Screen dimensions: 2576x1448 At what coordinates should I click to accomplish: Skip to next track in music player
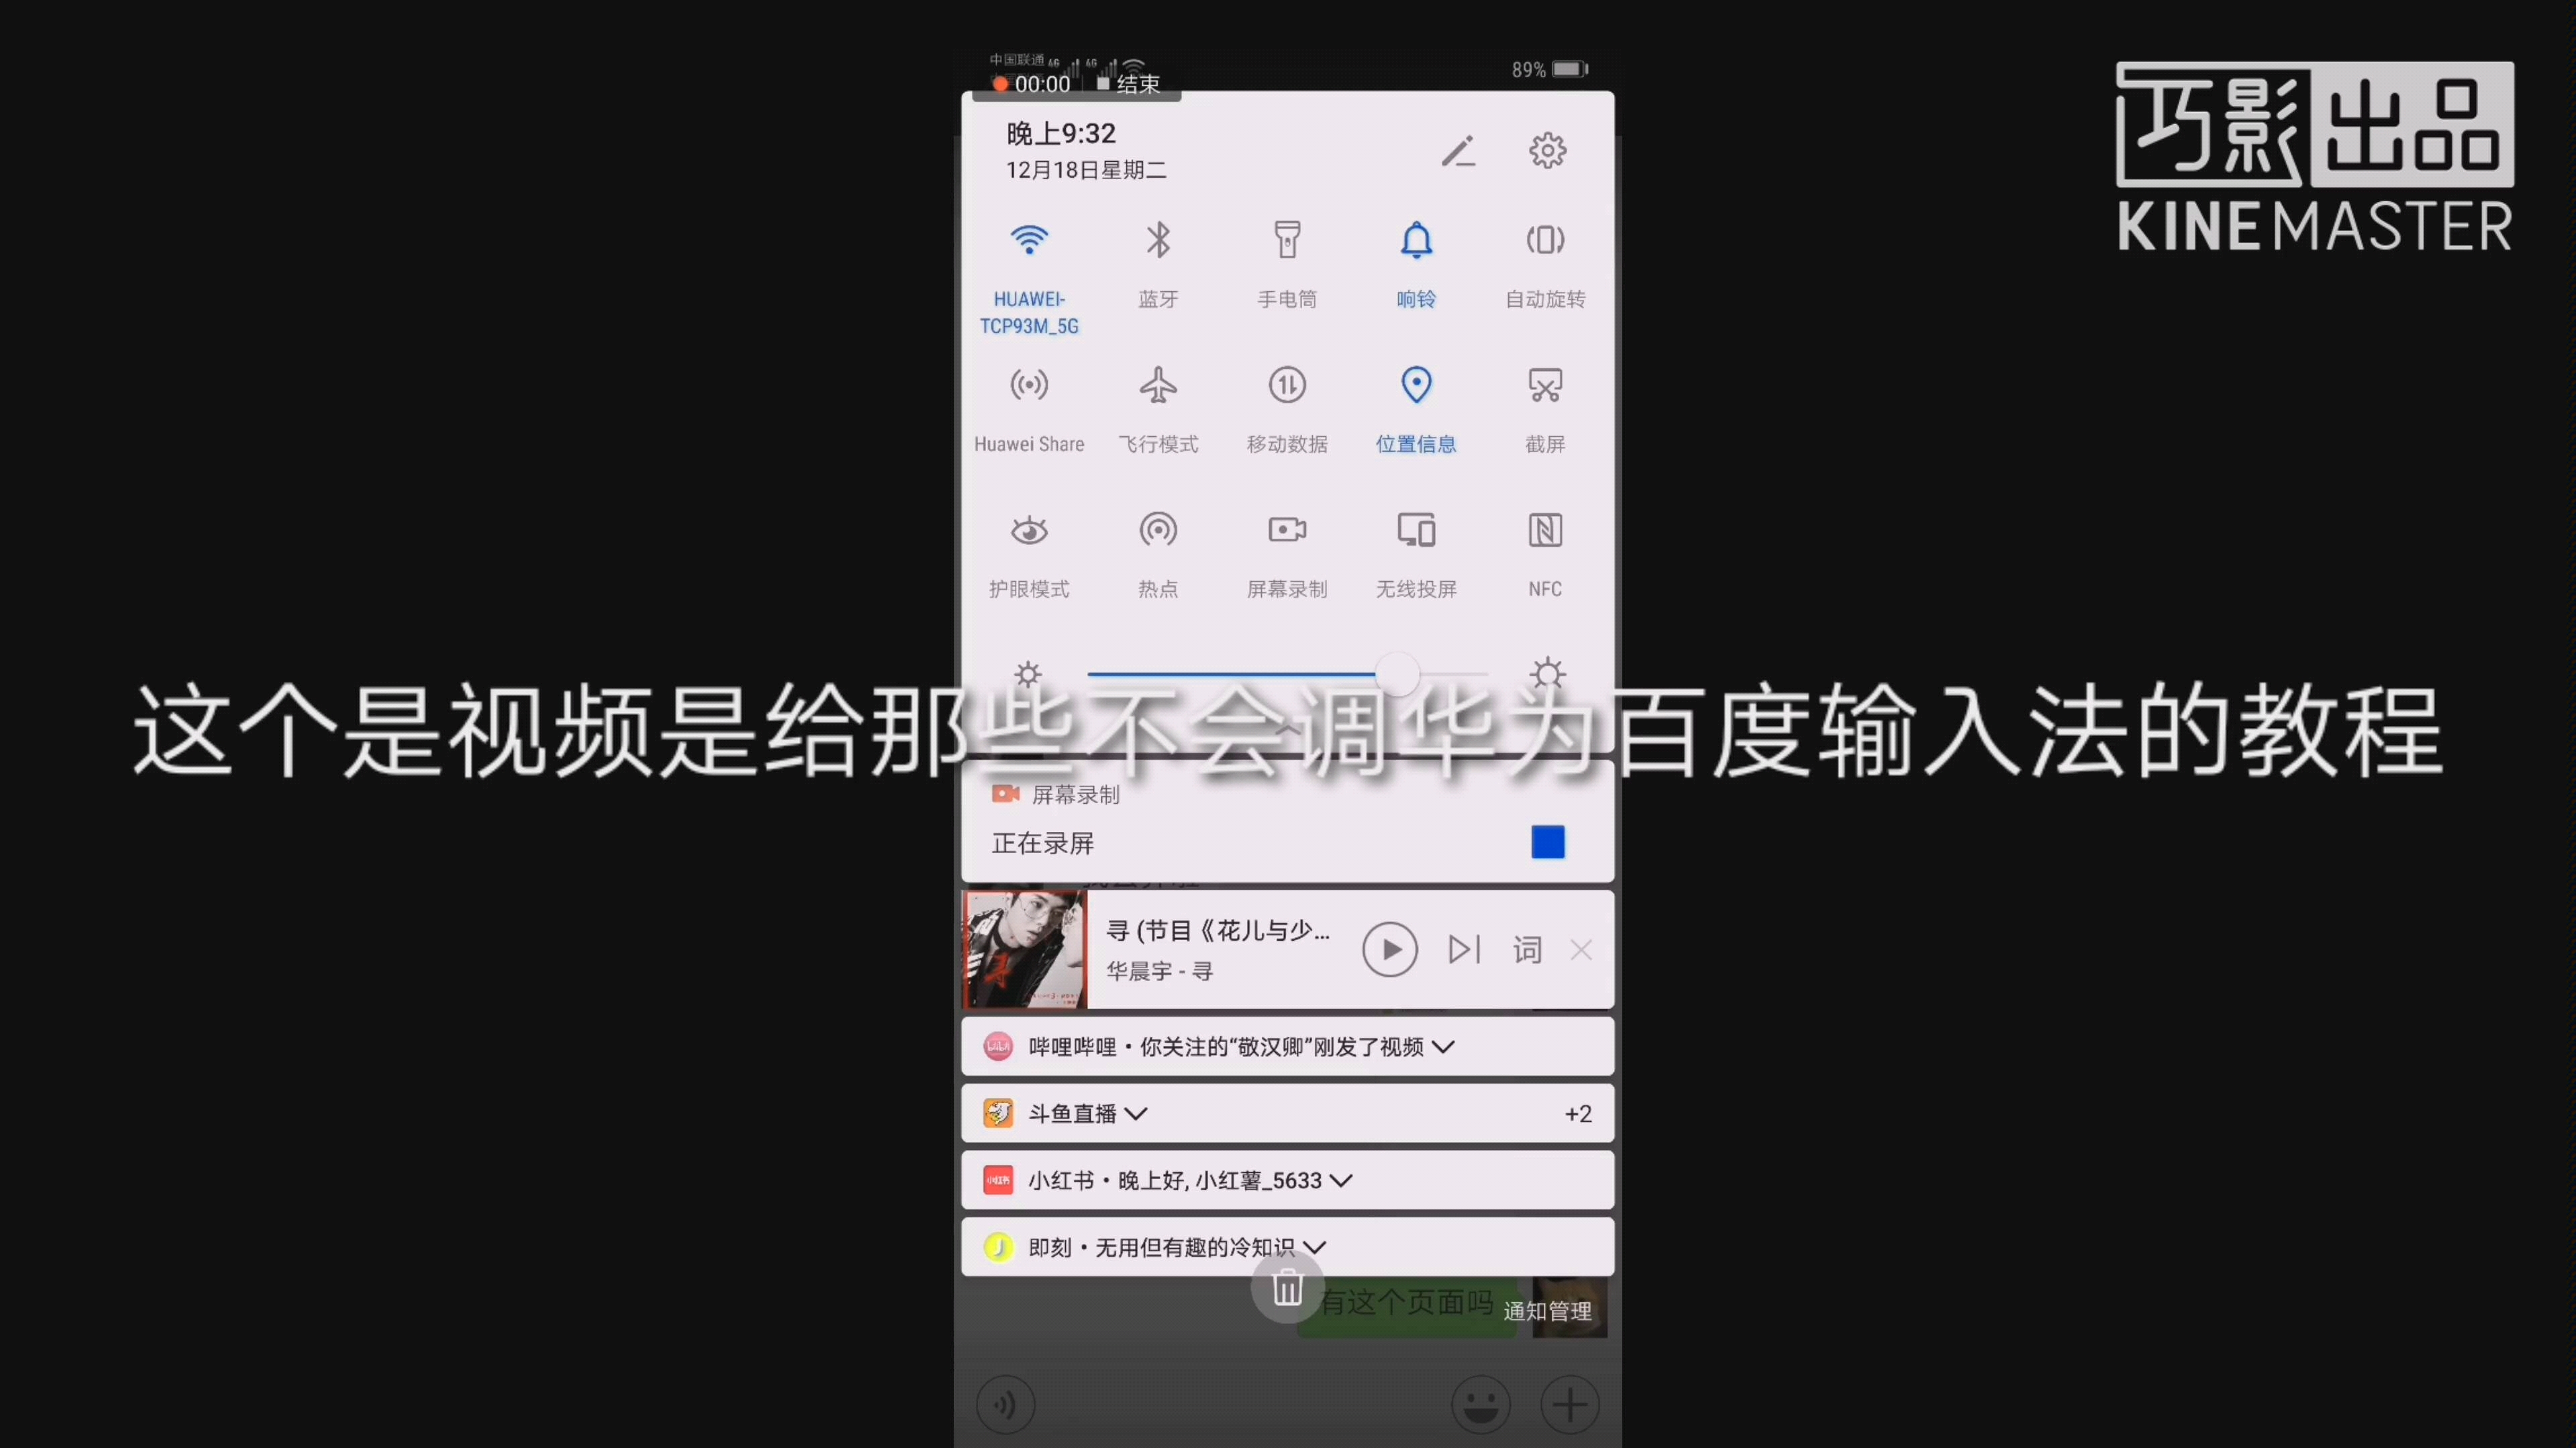pyautogui.click(x=1461, y=949)
